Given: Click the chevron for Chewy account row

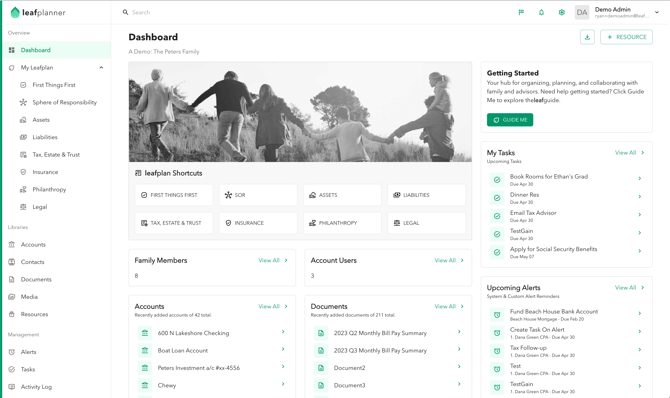Looking at the screenshot, I should pos(283,384).
